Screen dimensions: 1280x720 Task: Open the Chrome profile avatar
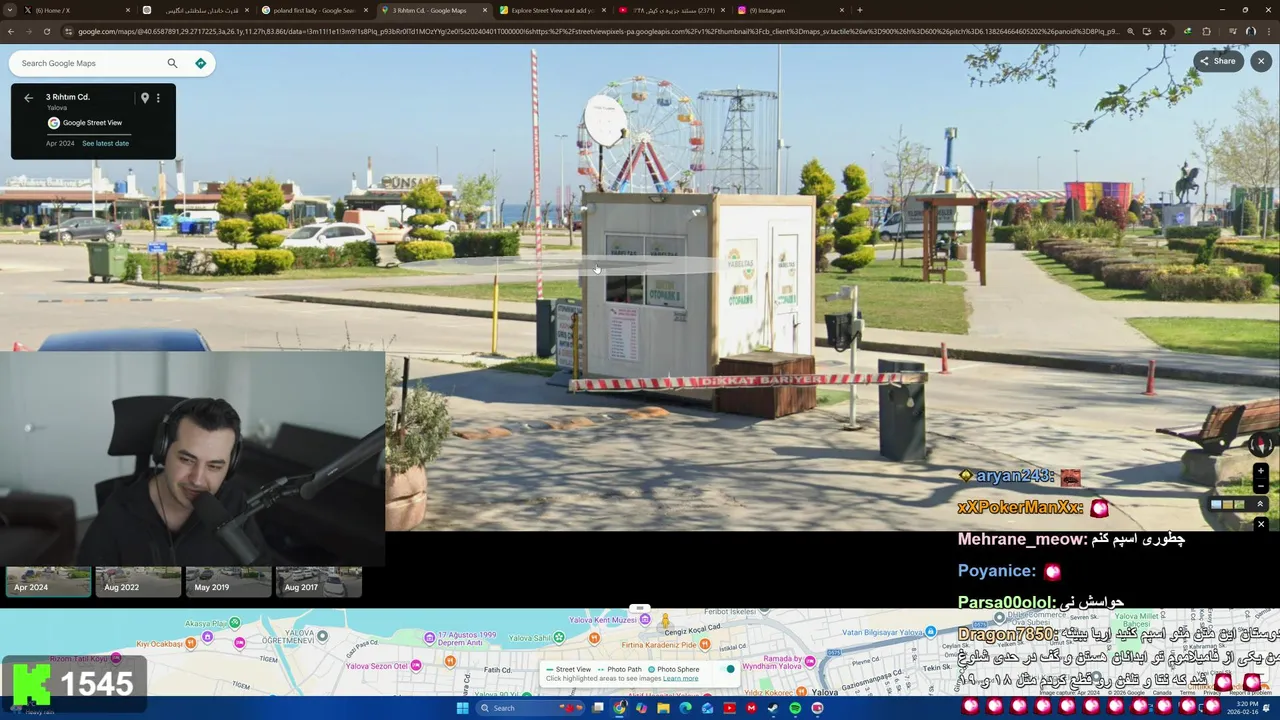click(1250, 31)
